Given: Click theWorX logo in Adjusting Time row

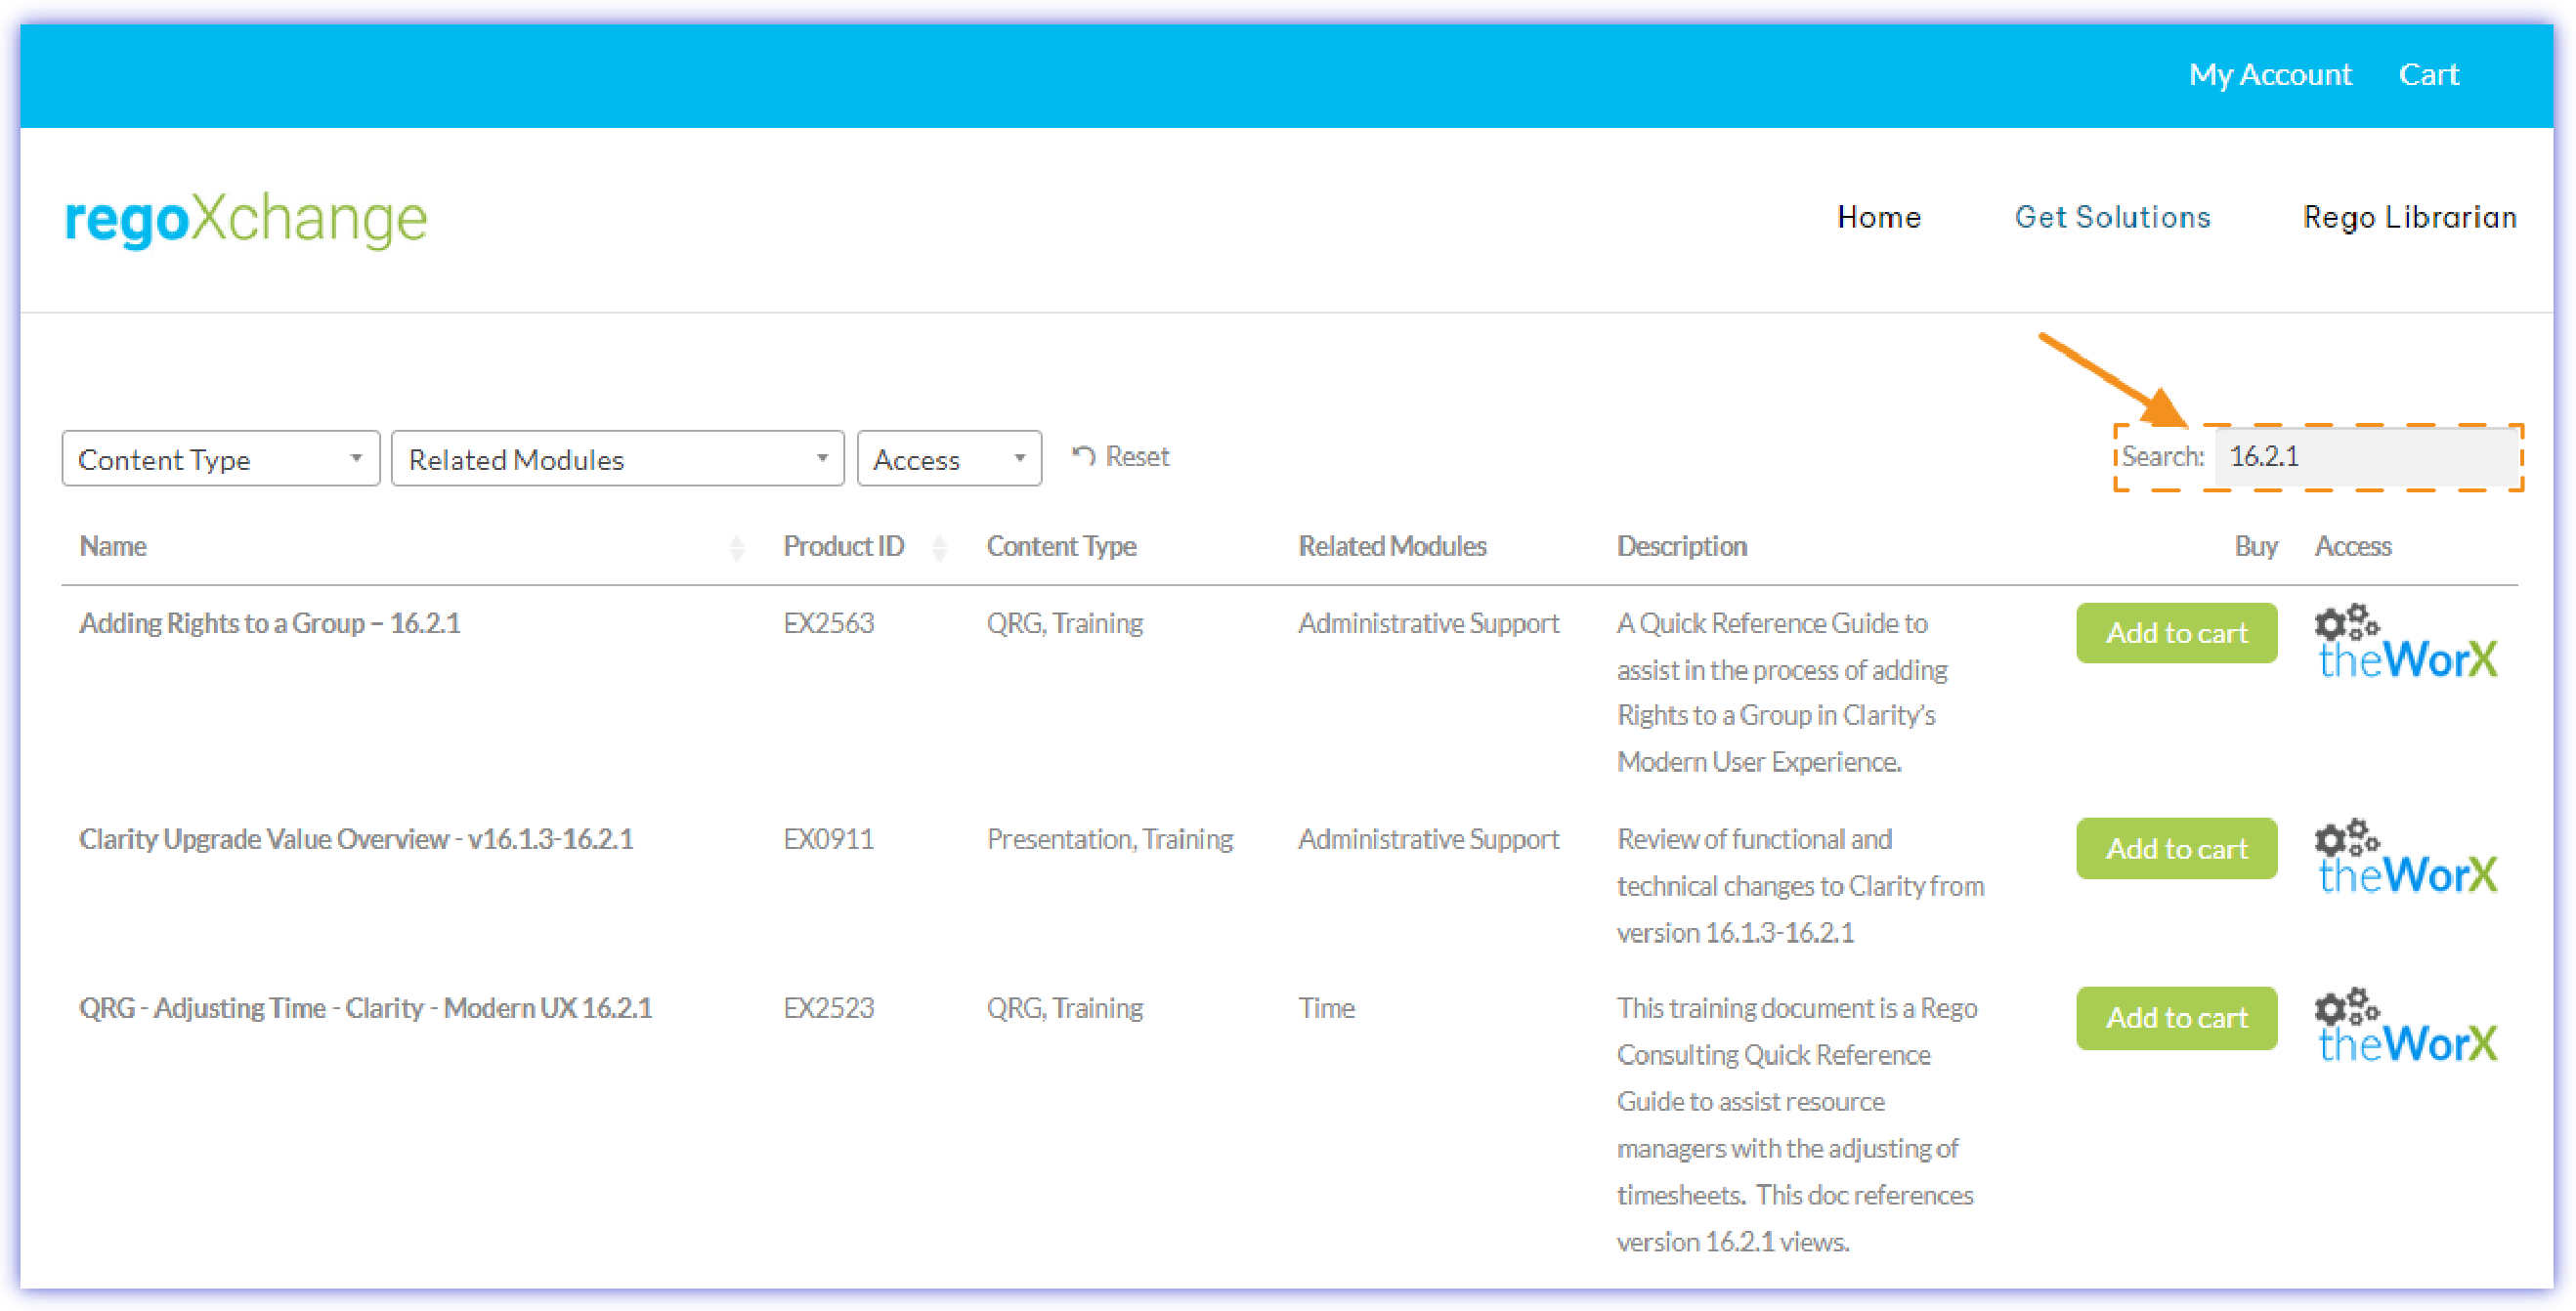Looking at the screenshot, I should tap(2406, 1026).
